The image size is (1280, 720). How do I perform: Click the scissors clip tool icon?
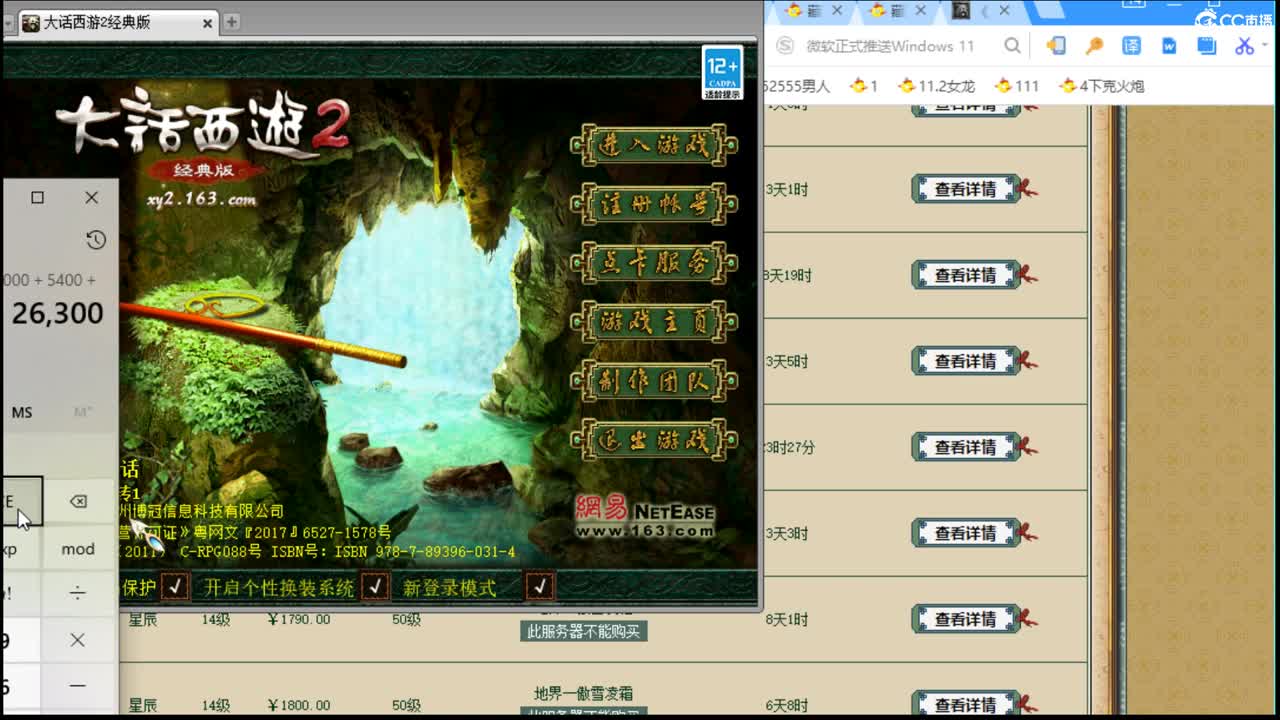(x=1244, y=46)
